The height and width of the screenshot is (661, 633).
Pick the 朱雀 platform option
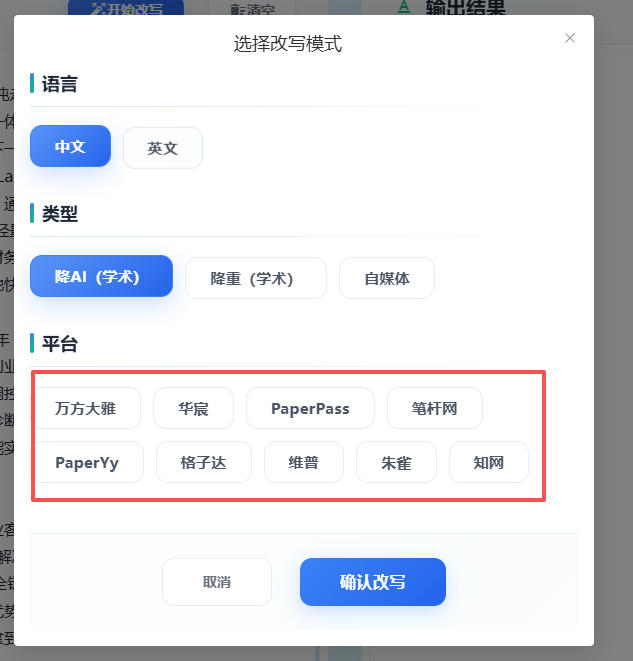396,463
